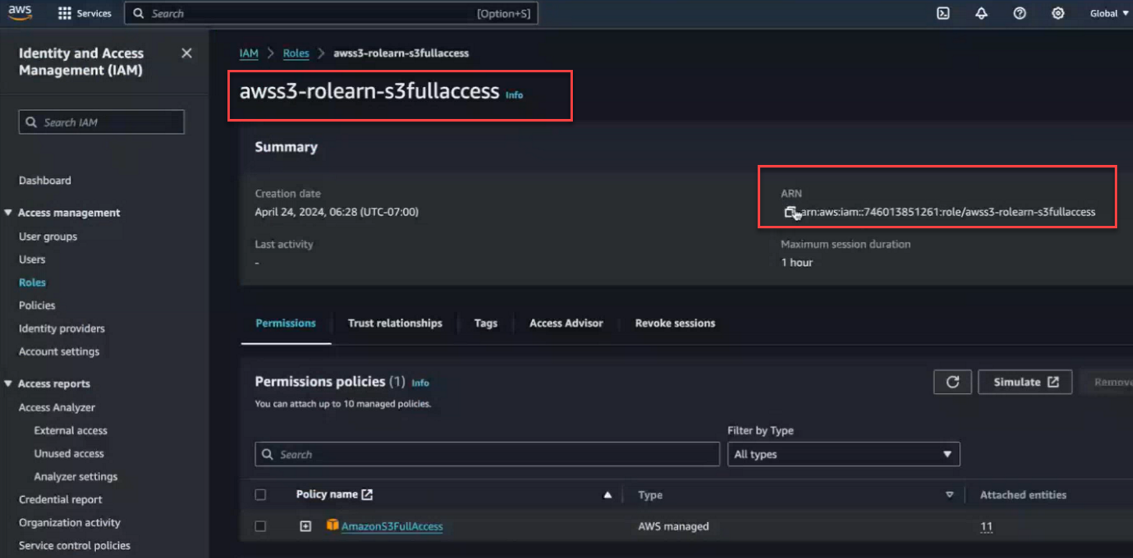Open the help question mark icon
This screenshot has width=1133, height=558.
(x=1020, y=13)
